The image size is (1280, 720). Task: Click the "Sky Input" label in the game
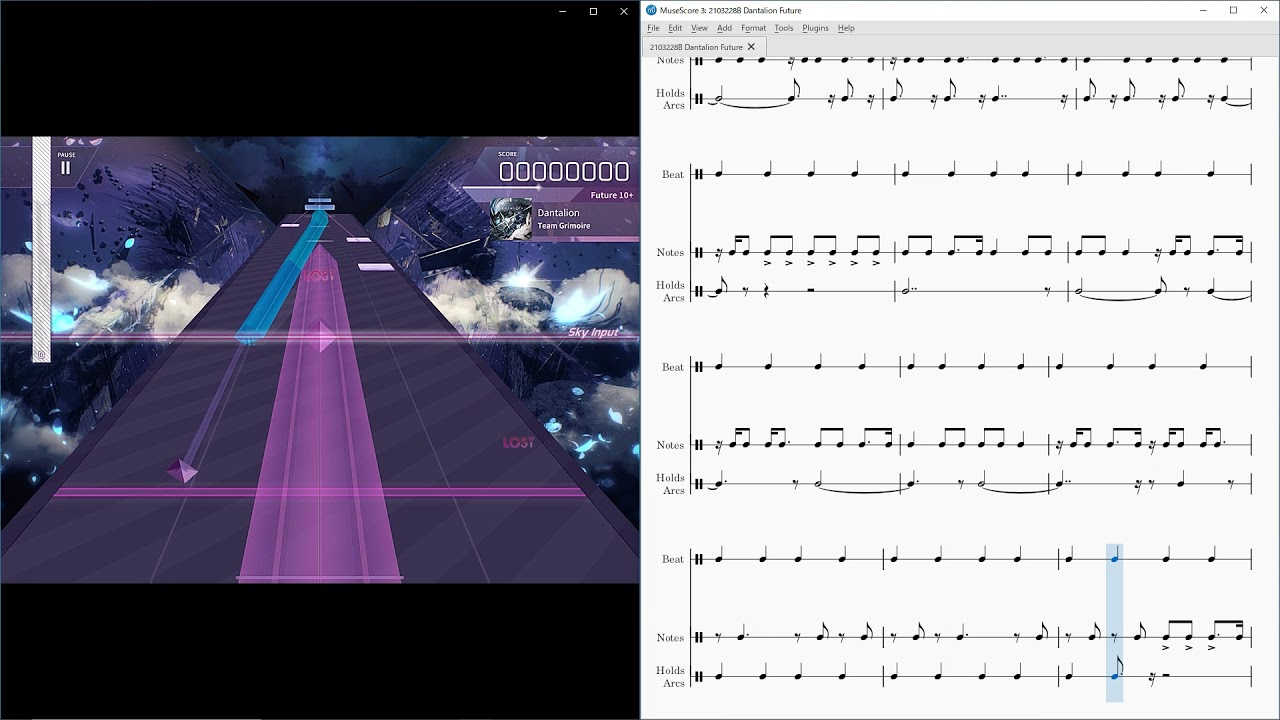(x=593, y=332)
